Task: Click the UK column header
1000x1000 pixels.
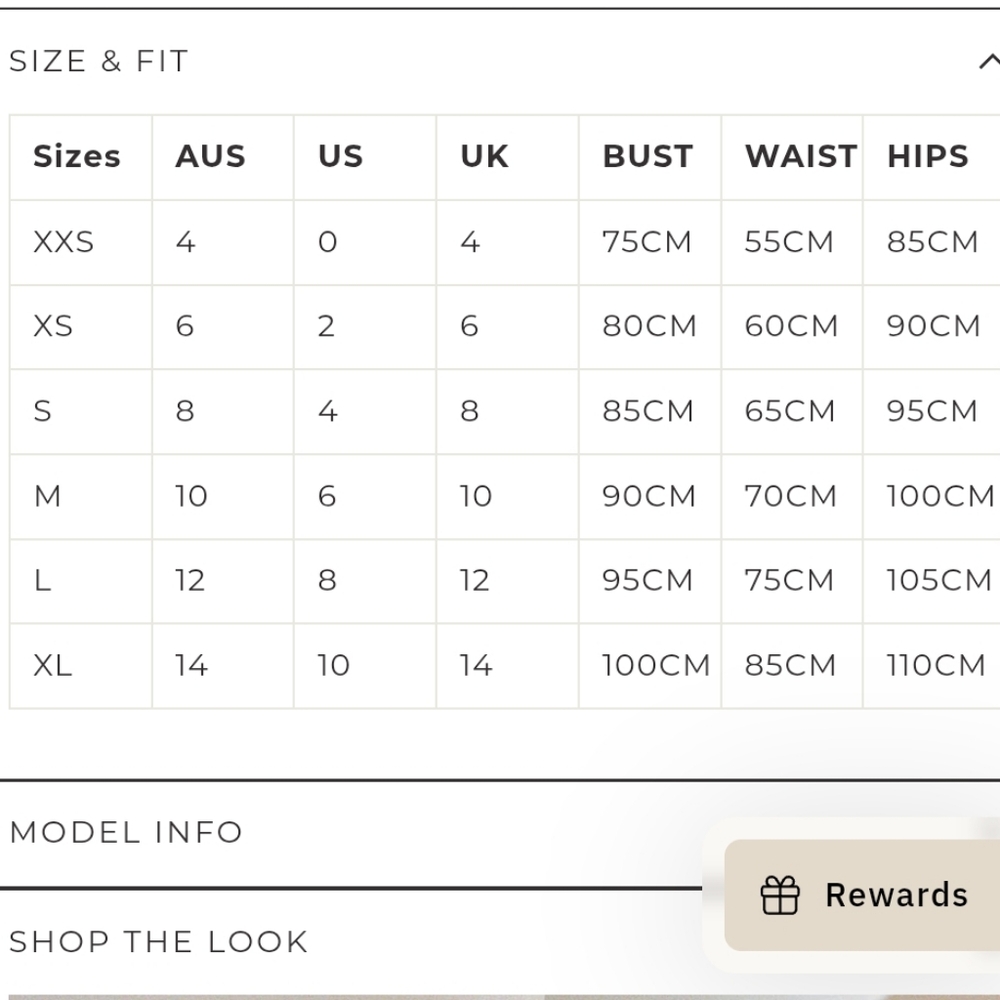Action: coord(485,156)
